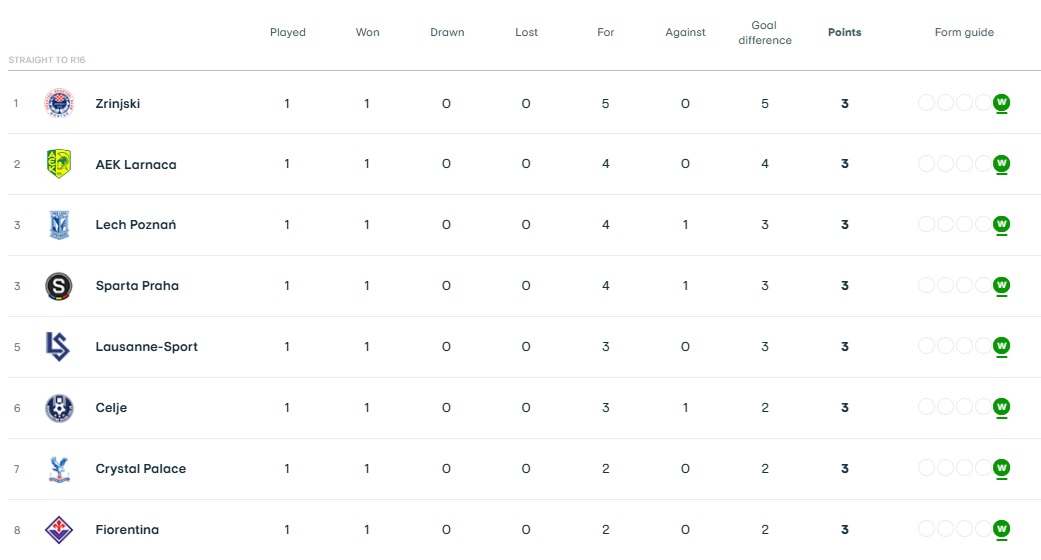Click the Lausanne-Sport club crest
The width and height of the screenshot is (1041, 560).
coord(59,347)
